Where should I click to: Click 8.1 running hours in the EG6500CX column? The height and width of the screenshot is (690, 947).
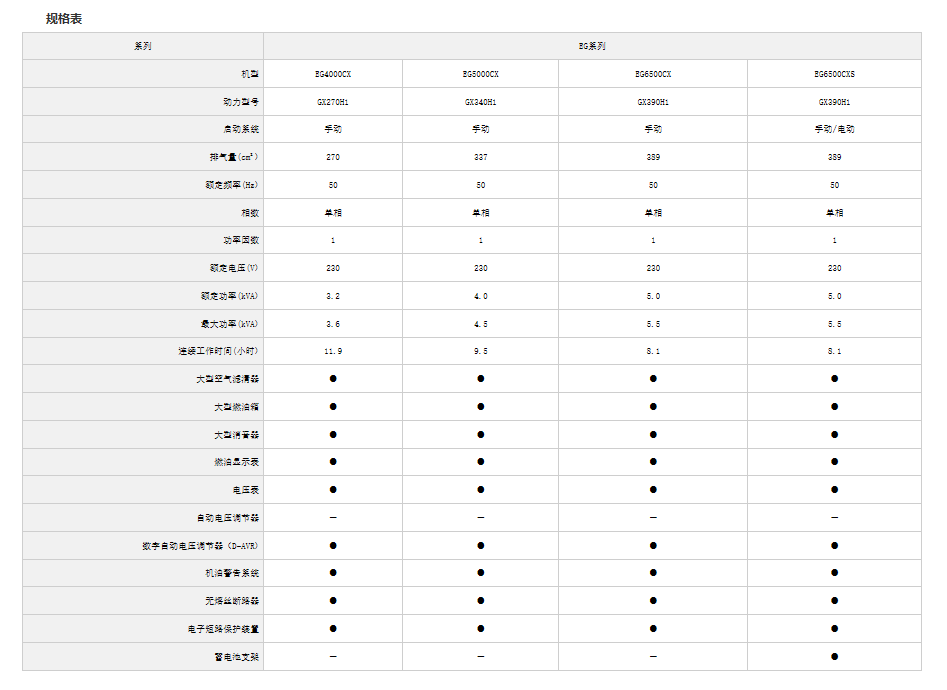click(653, 351)
